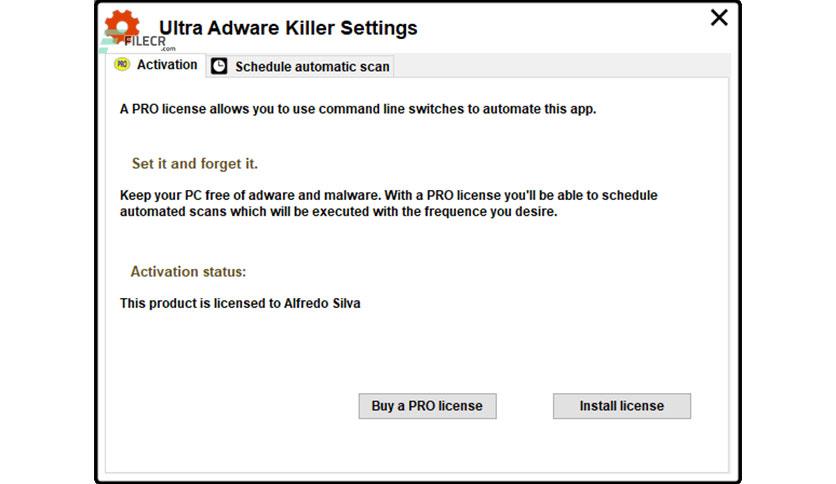Click the licensee name Alfredo Silva
This screenshot has width=836, height=484.
coord(322,303)
